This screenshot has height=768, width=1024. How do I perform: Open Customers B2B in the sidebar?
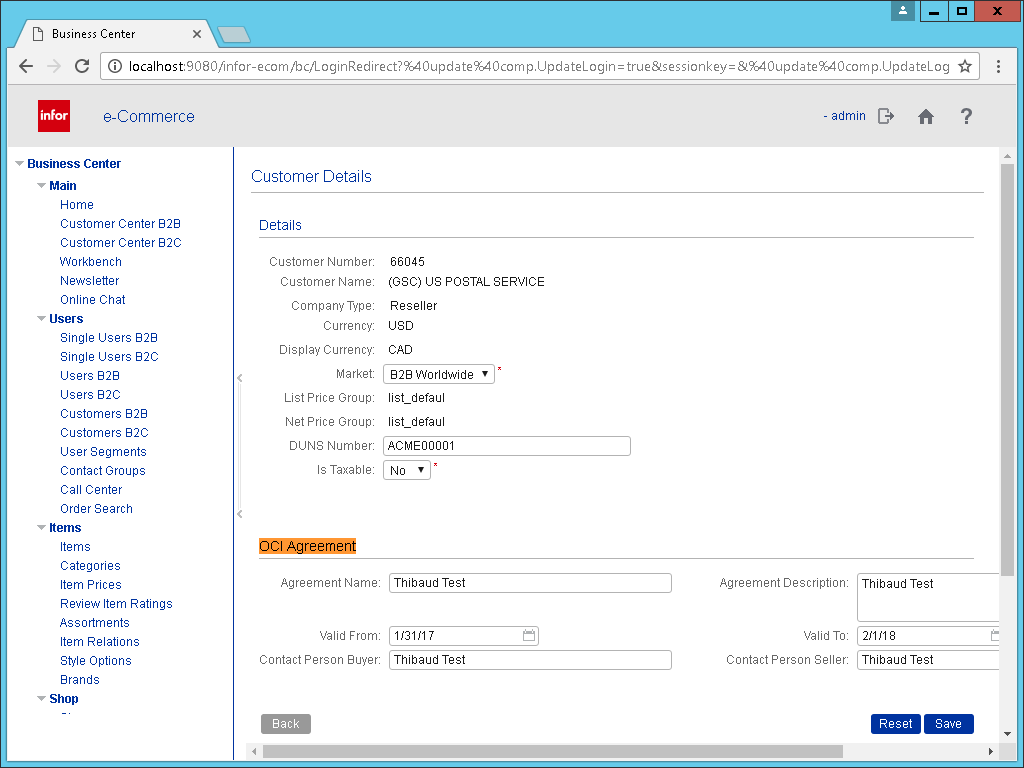point(104,414)
